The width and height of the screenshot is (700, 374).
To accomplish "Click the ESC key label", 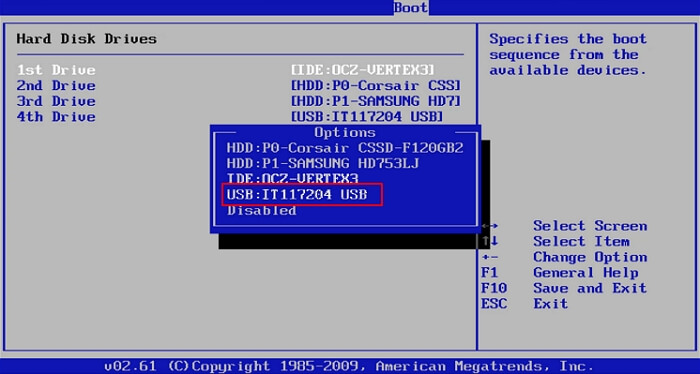I will [x=494, y=304].
